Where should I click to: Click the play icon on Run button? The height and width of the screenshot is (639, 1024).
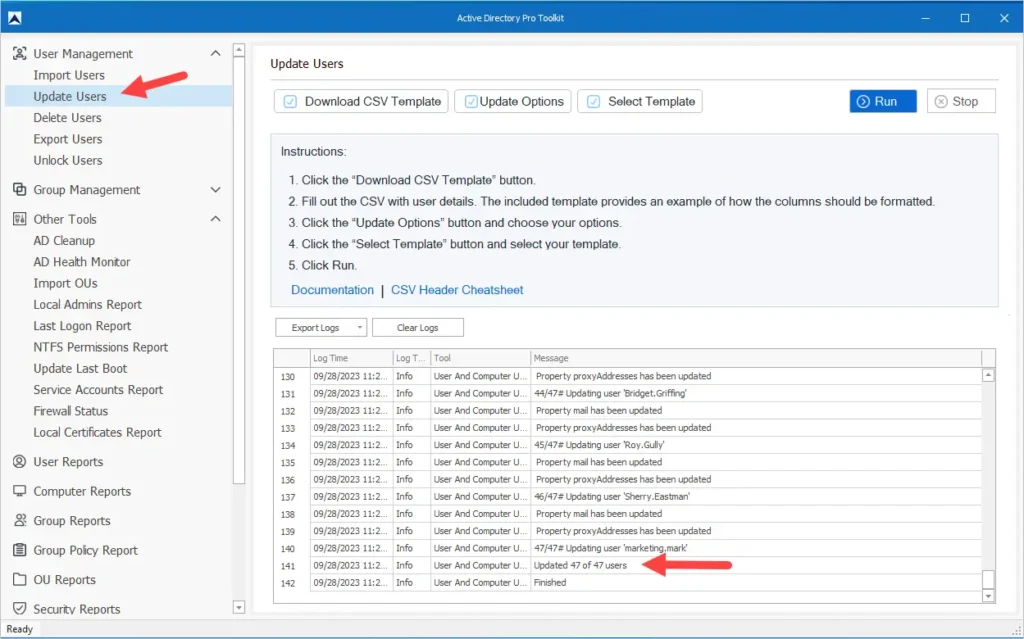coord(863,101)
